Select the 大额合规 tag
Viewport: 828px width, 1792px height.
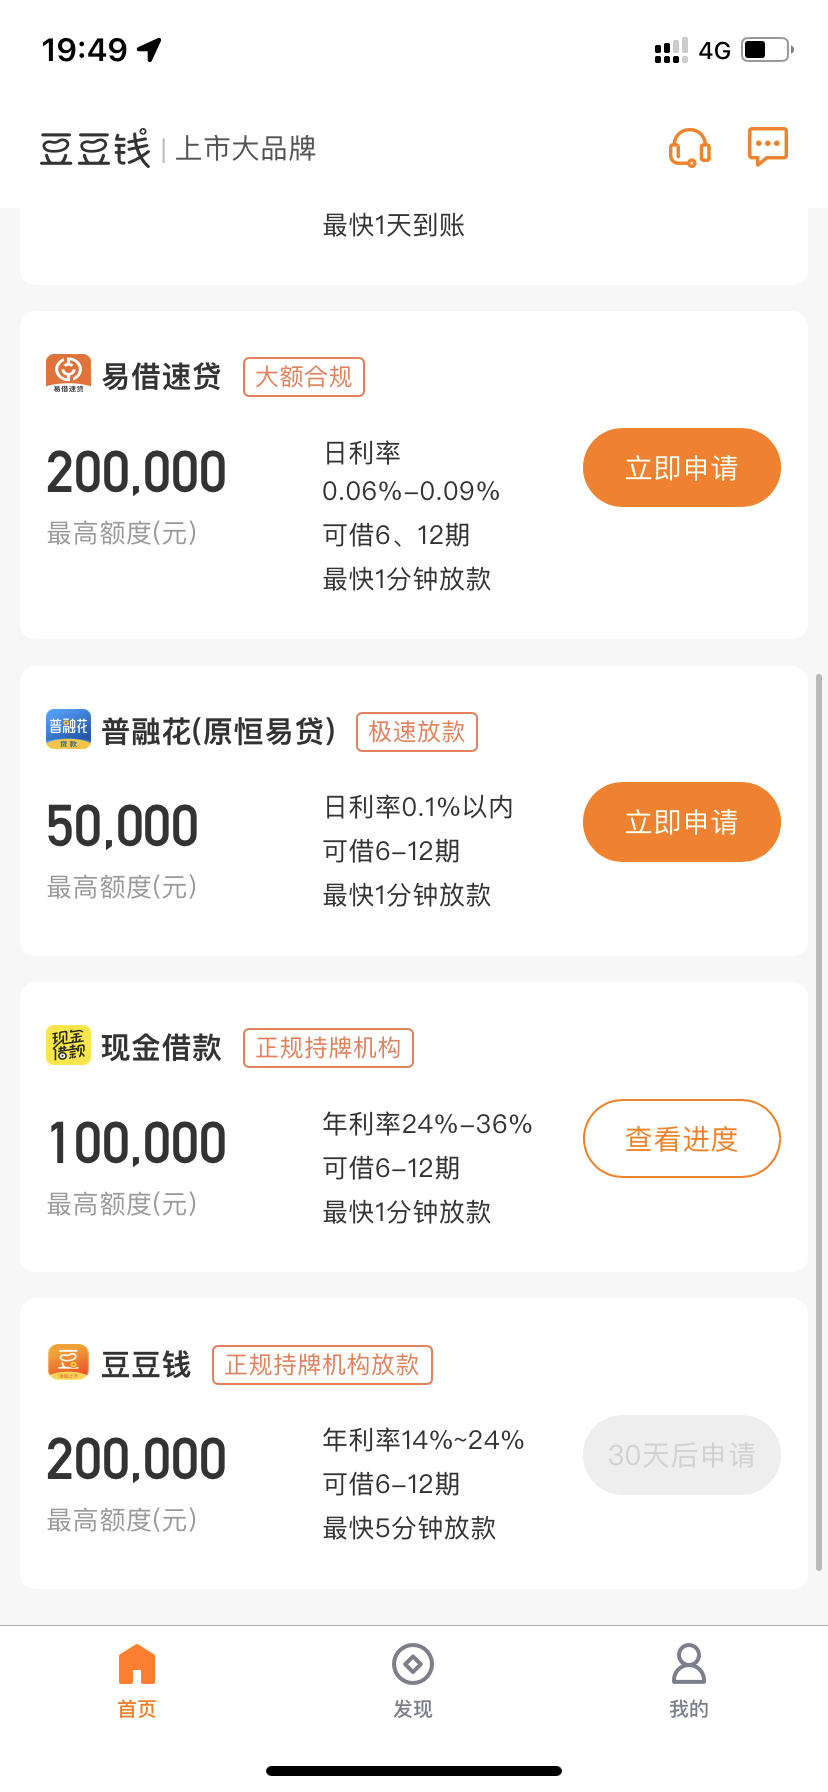tap(304, 377)
